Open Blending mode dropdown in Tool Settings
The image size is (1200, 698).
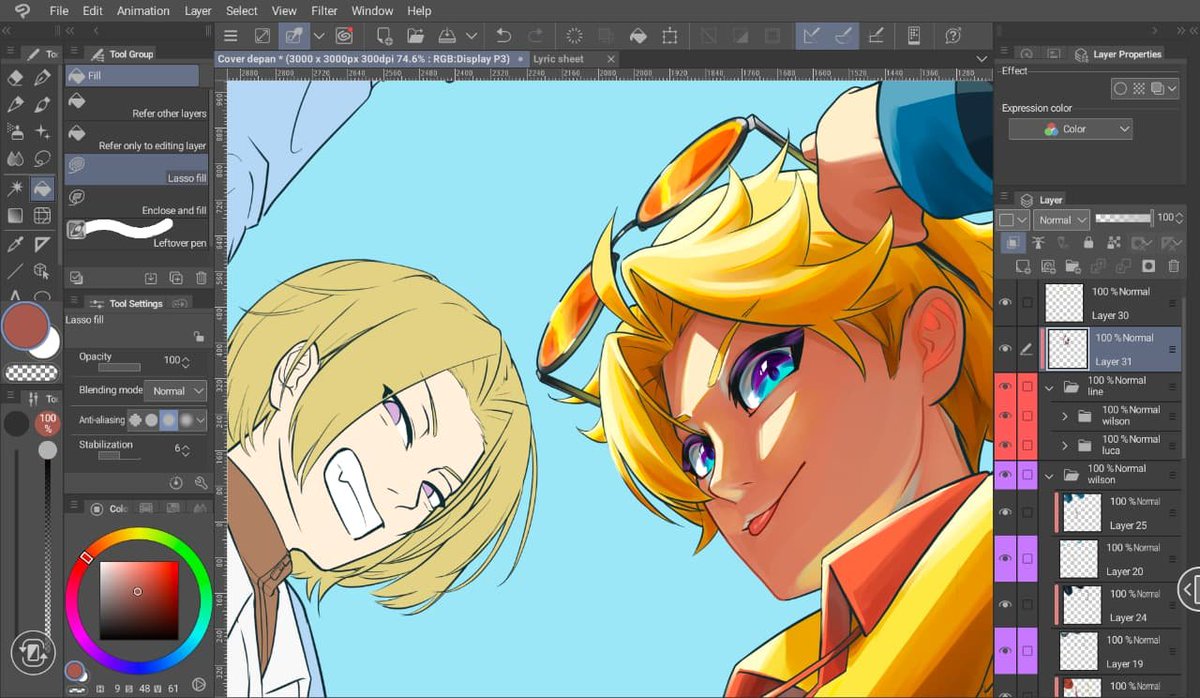(x=175, y=391)
